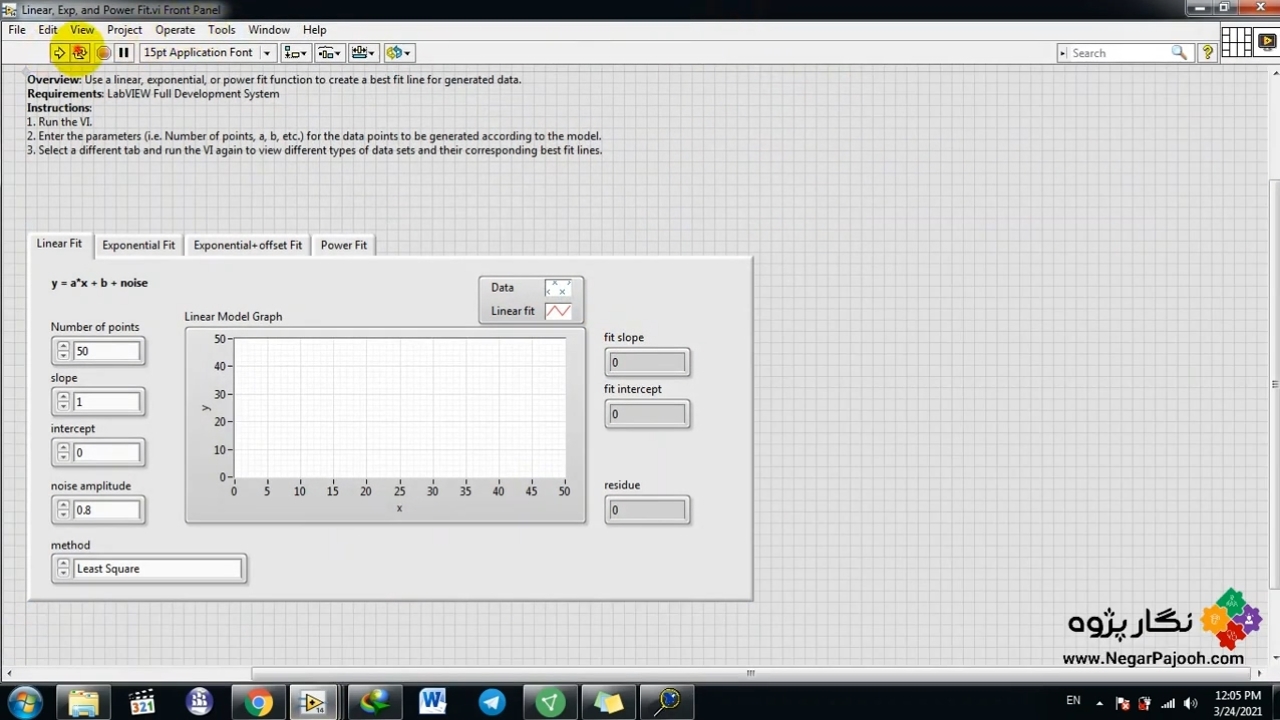Click the method Least Square selector
The width and height of the screenshot is (1280, 720).
point(157,569)
